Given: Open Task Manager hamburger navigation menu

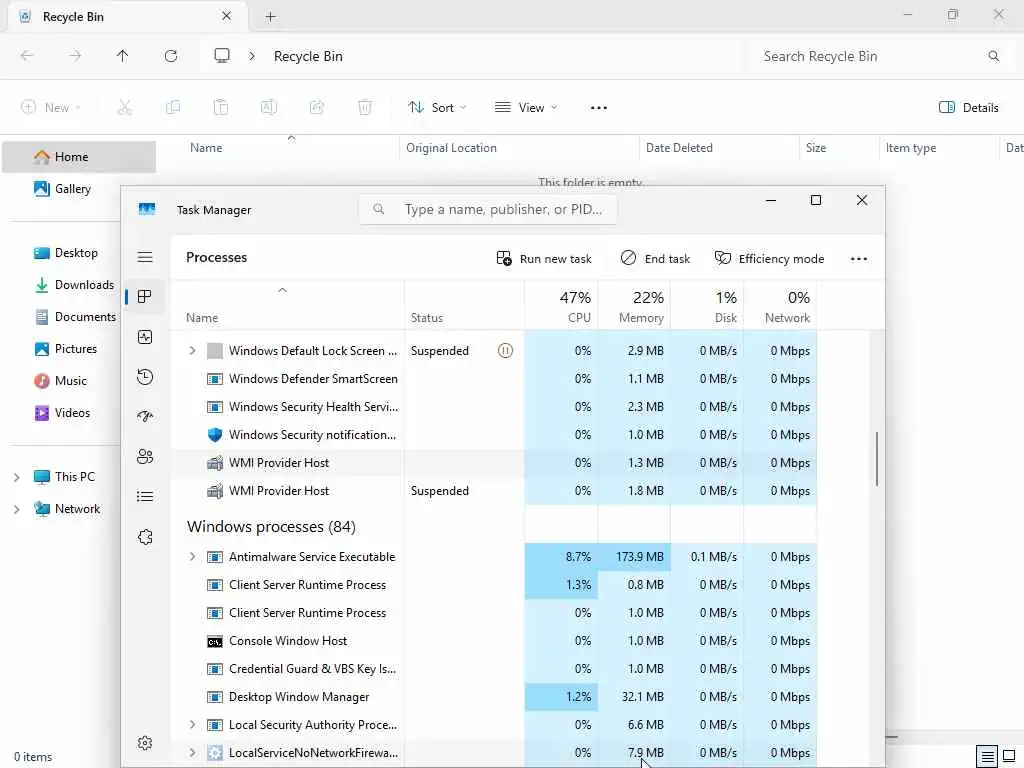Looking at the screenshot, I should point(145,257).
